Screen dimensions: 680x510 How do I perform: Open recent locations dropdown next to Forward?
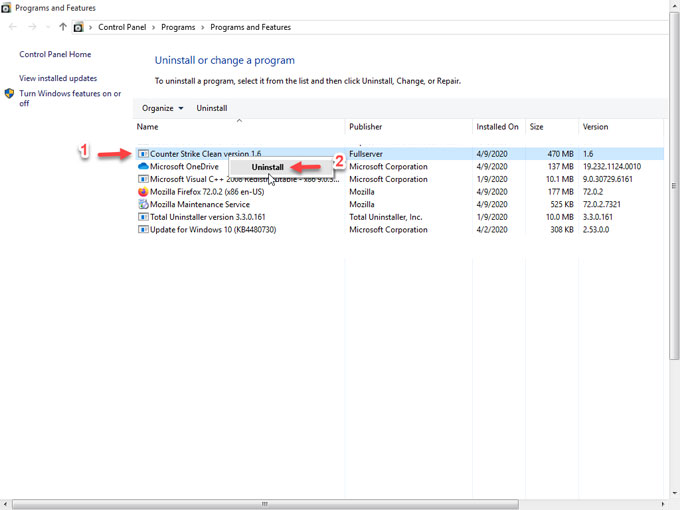click(48, 27)
